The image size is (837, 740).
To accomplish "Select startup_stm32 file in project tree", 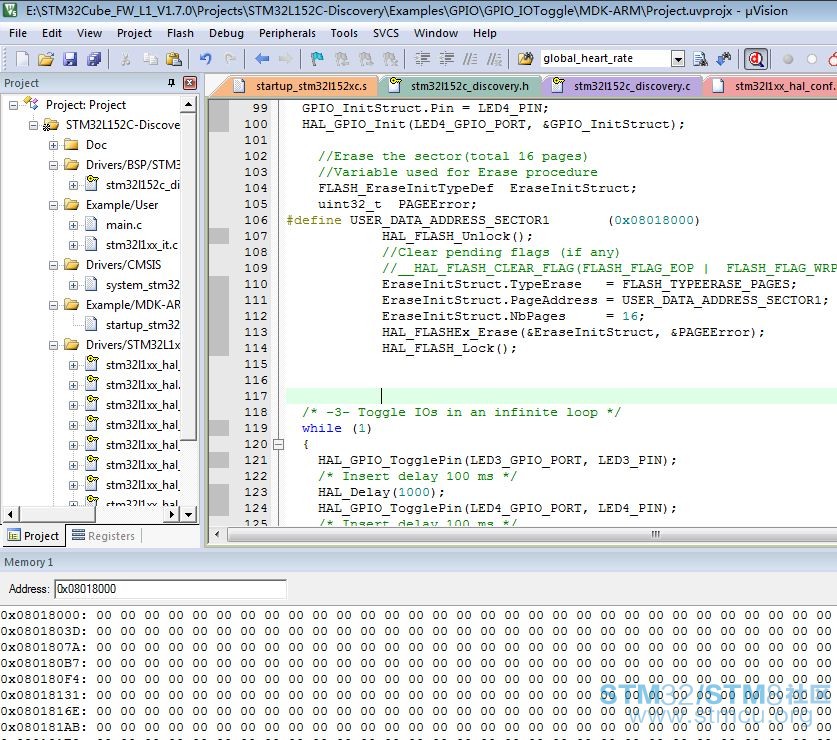I will pos(142,325).
